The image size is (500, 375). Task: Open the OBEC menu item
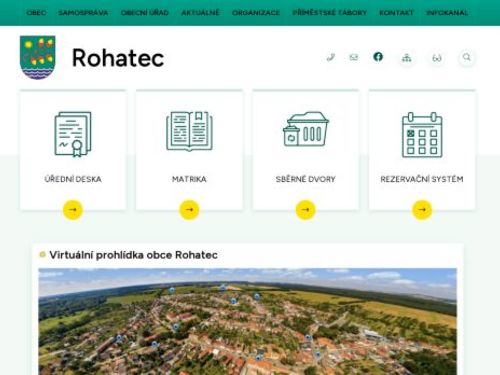pos(36,13)
